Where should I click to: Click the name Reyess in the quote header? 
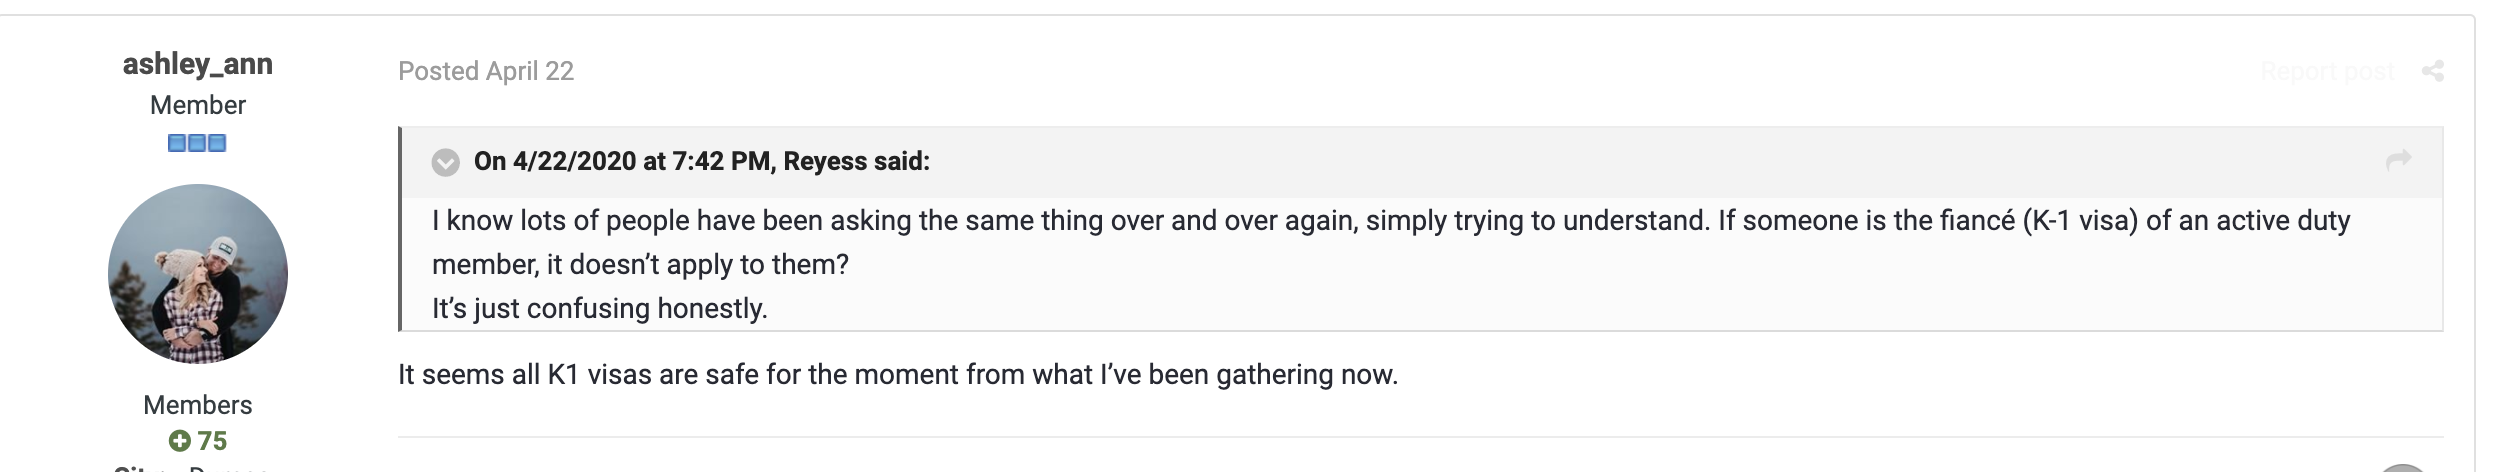click(x=826, y=161)
